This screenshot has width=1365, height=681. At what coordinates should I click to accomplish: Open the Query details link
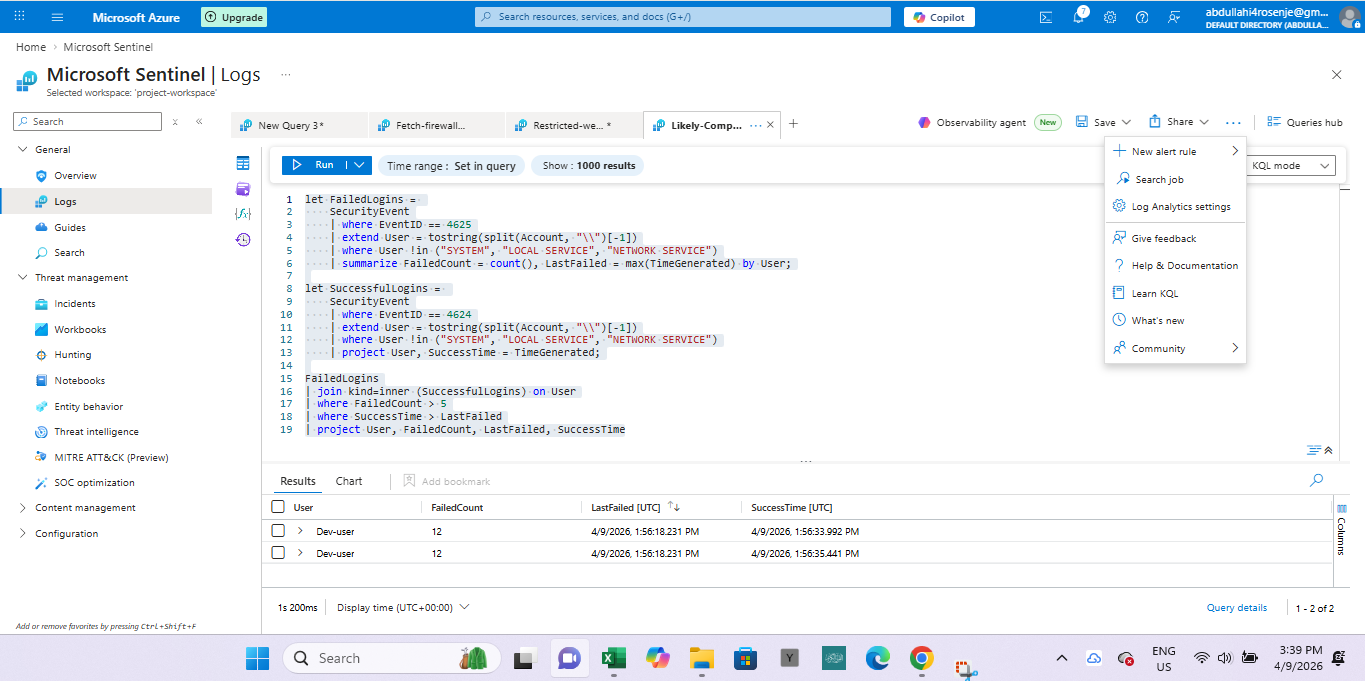pyautogui.click(x=1236, y=608)
